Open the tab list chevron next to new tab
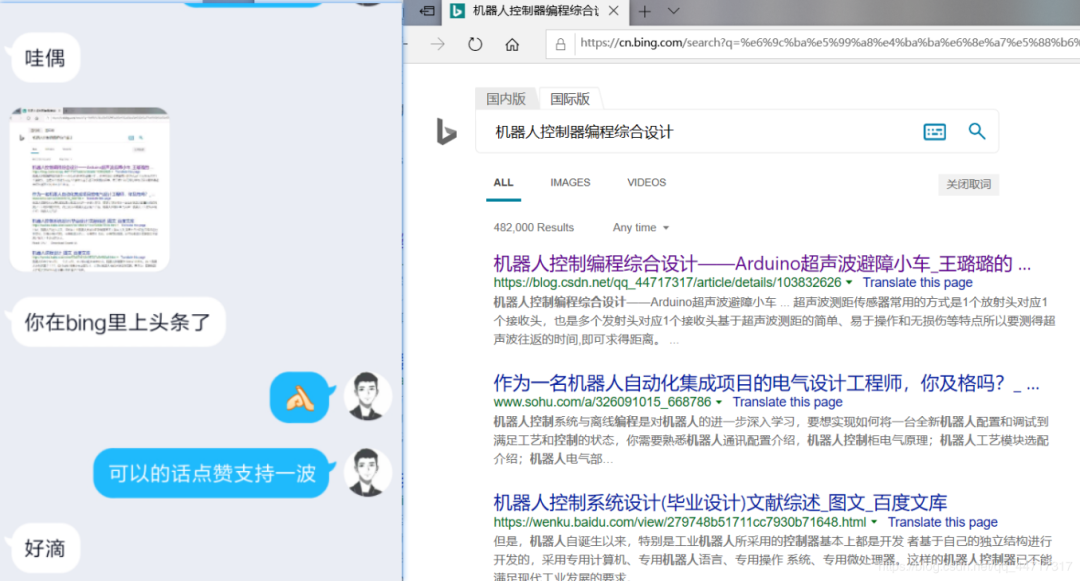This screenshot has height=581, width=1080. 674,11
